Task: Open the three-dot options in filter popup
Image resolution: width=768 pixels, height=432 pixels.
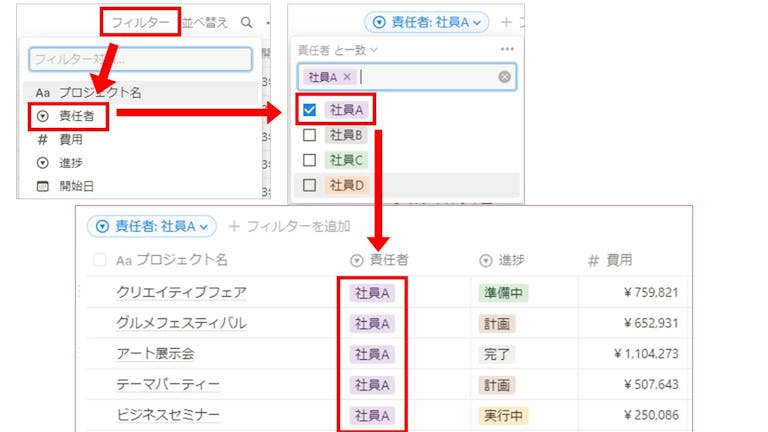Action: click(507, 49)
